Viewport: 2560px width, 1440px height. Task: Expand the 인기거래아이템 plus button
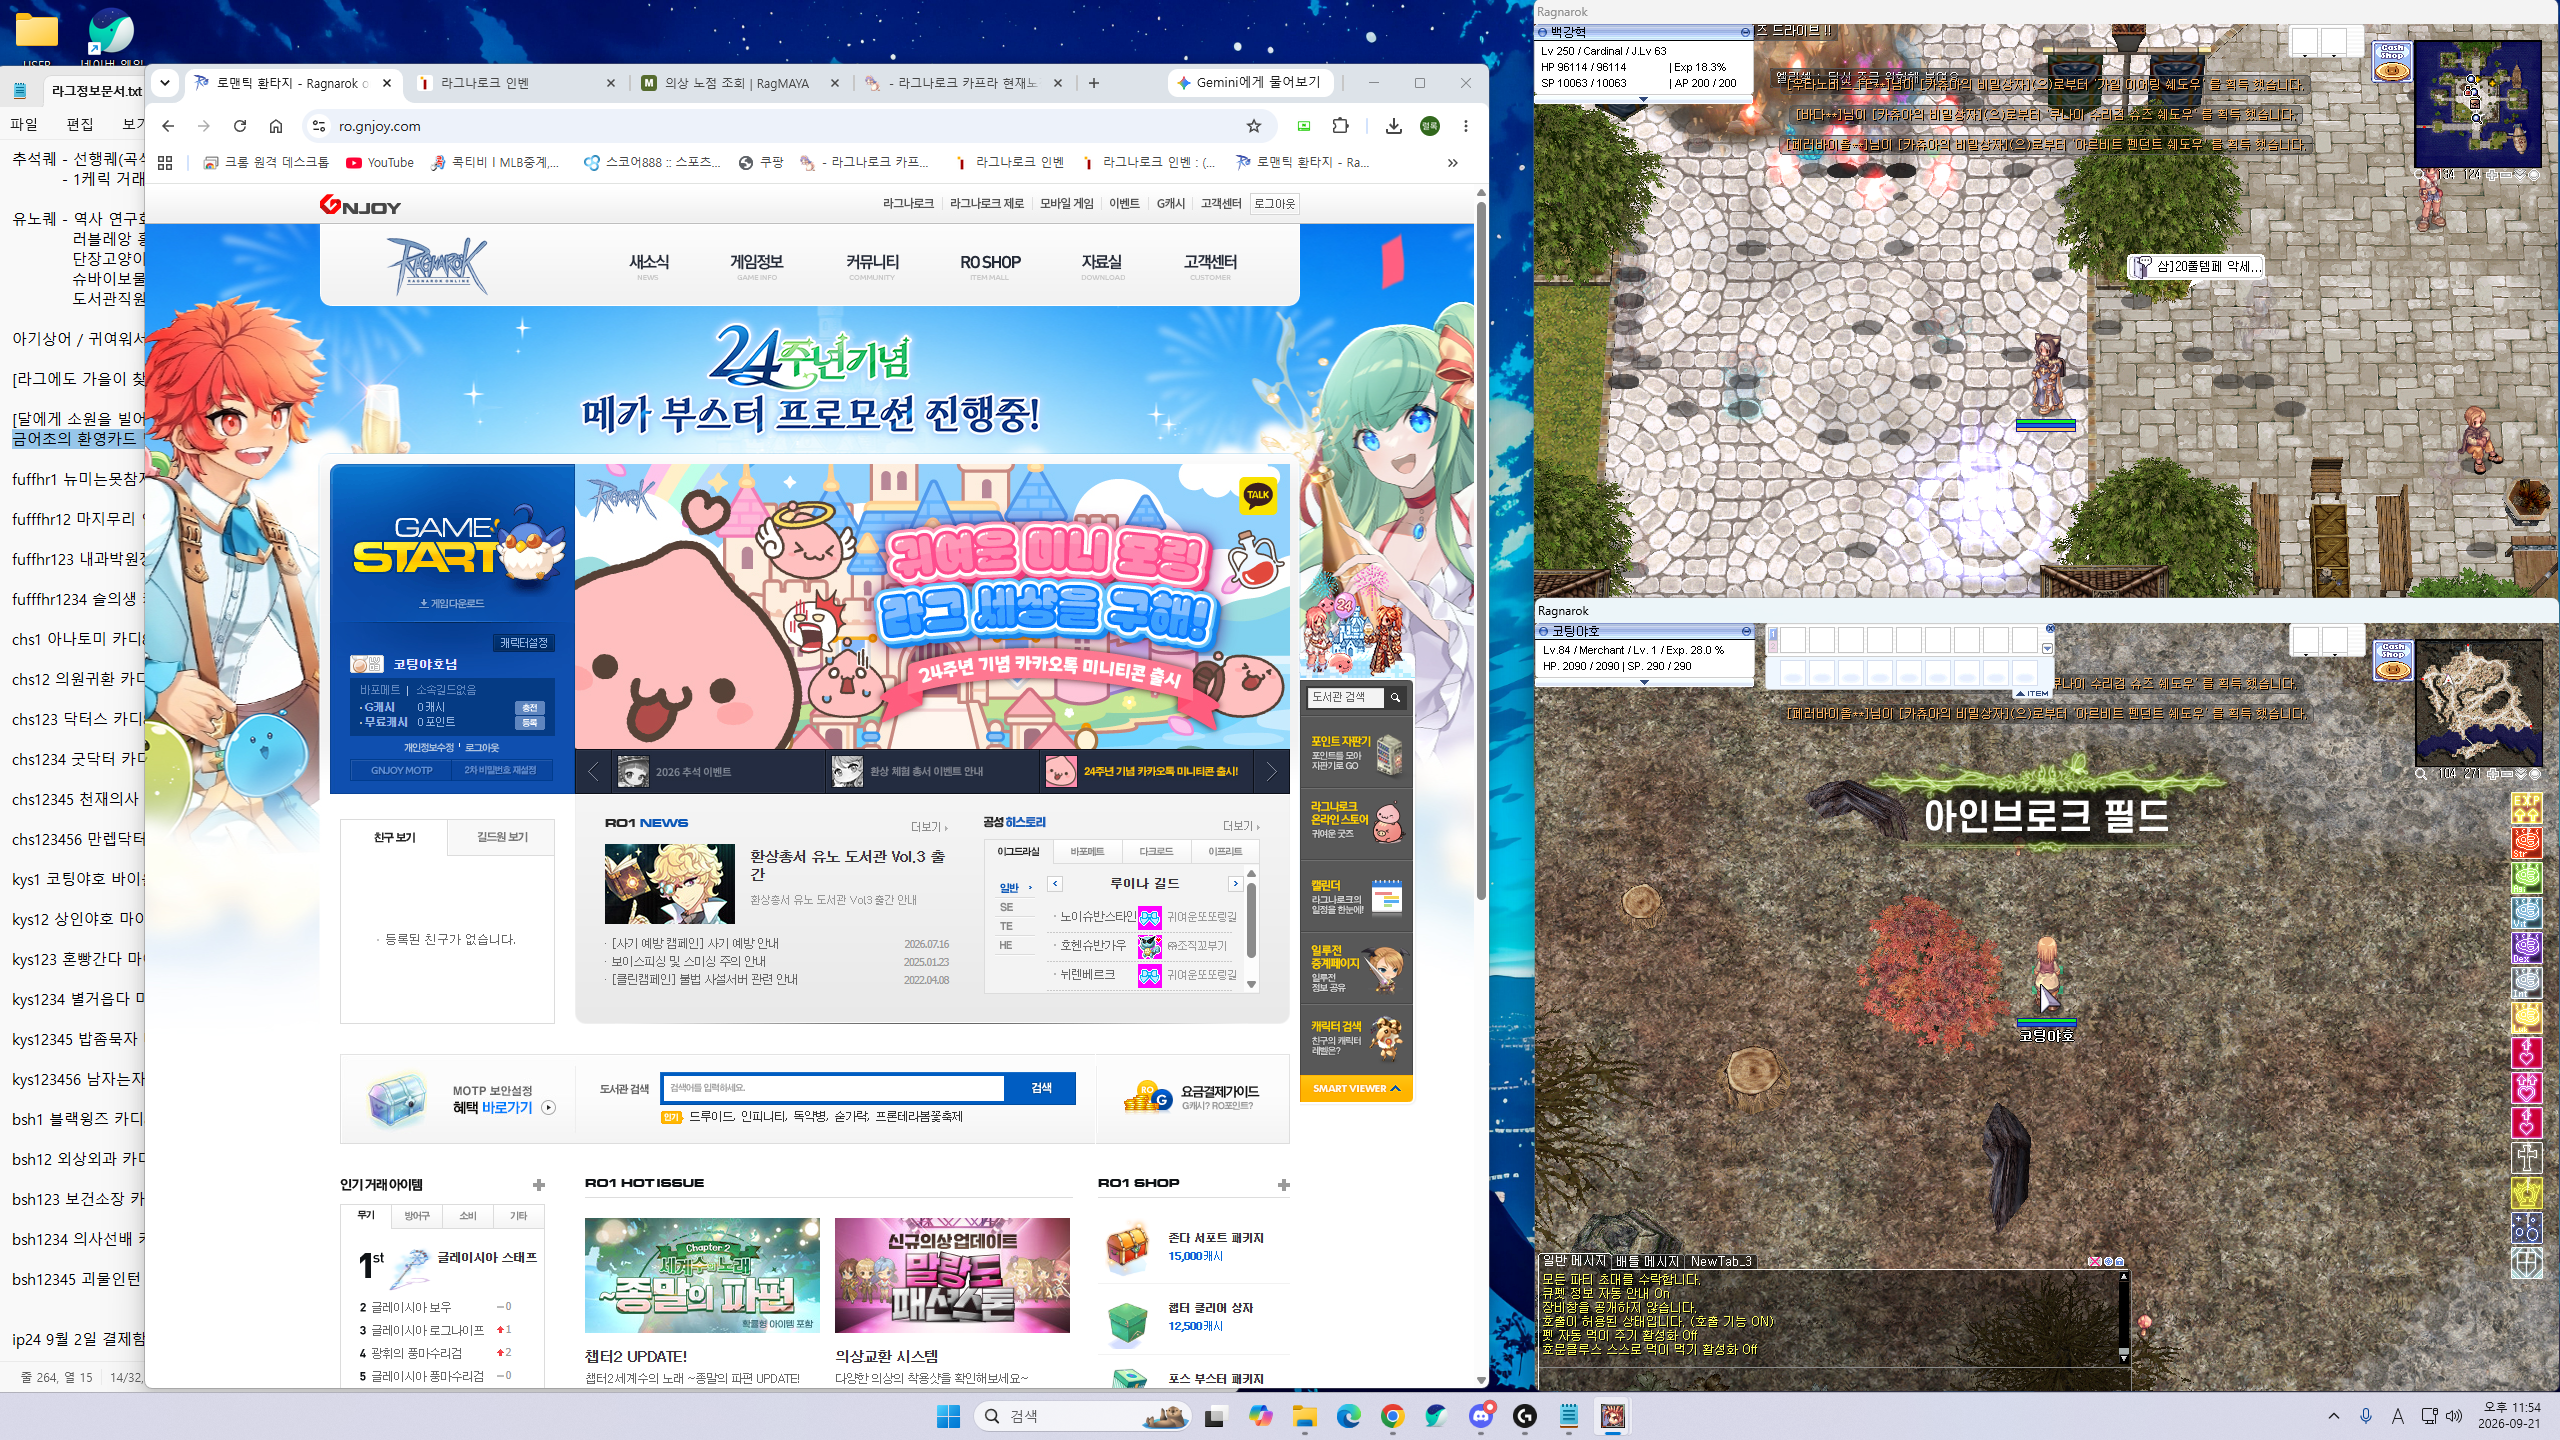pos(539,1185)
